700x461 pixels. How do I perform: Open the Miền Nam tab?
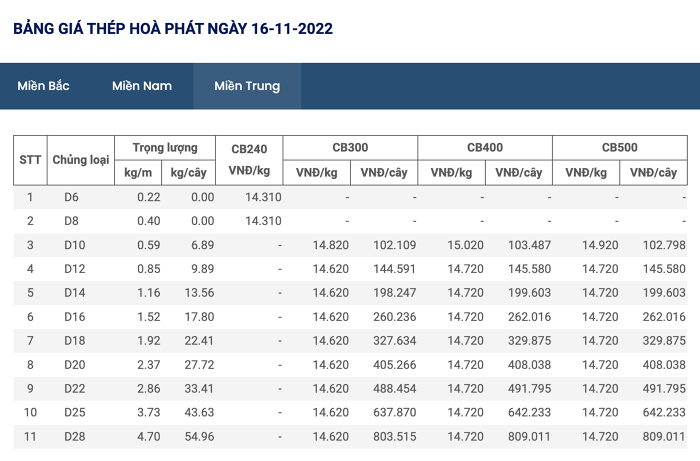142,86
